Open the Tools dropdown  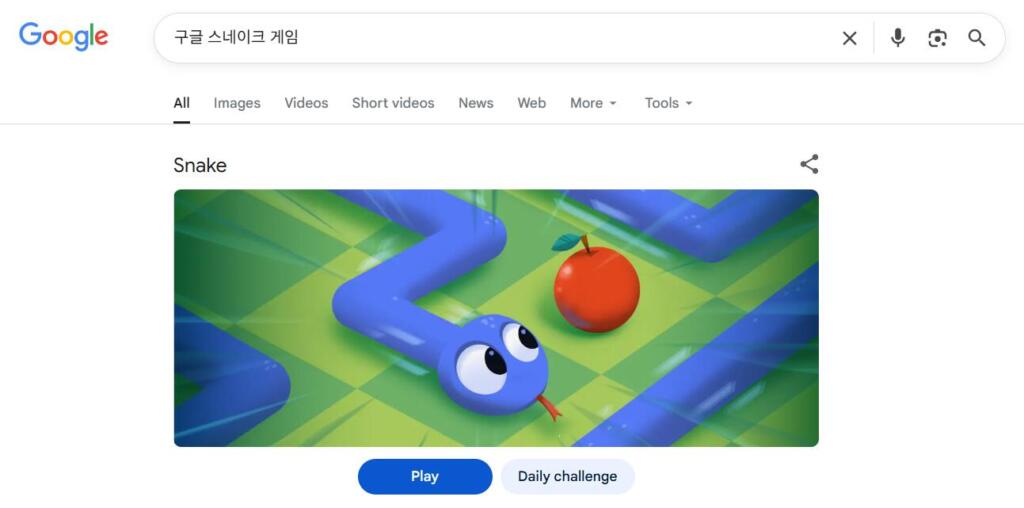pyautogui.click(x=668, y=103)
